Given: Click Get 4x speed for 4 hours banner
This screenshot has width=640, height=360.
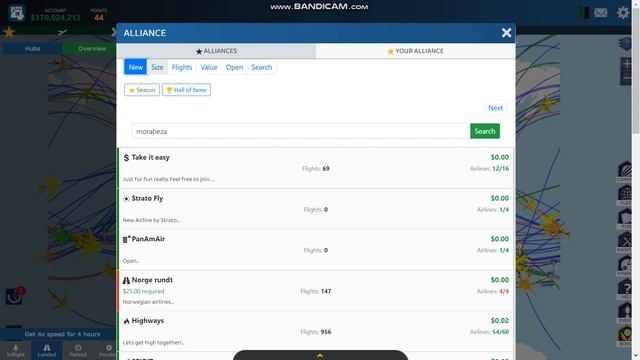Looking at the screenshot, I should click(62, 334).
